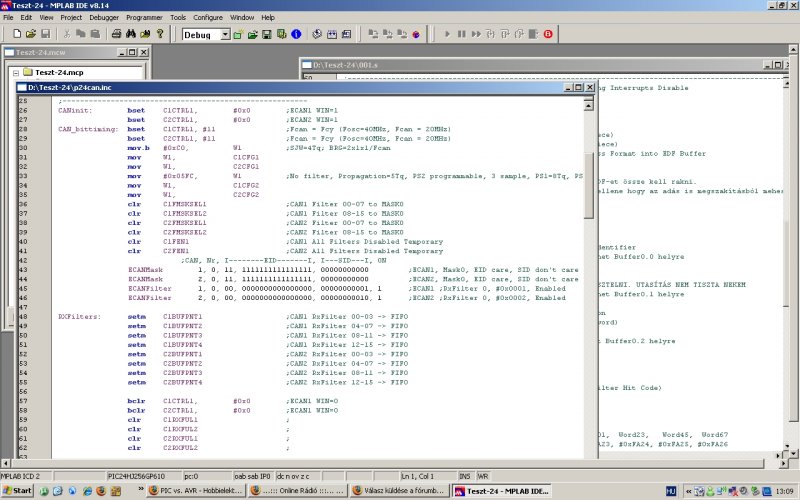This screenshot has height=500, width=800.
Task: Click the p24can.inc vertical scrollbar thumb
Action: click(x=588, y=185)
